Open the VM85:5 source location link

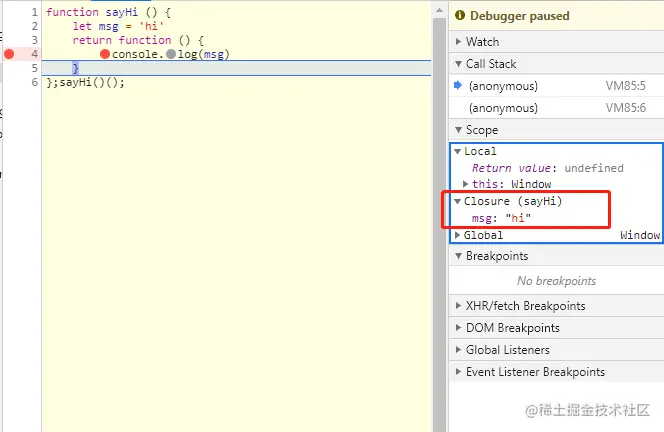pyautogui.click(x=625, y=86)
